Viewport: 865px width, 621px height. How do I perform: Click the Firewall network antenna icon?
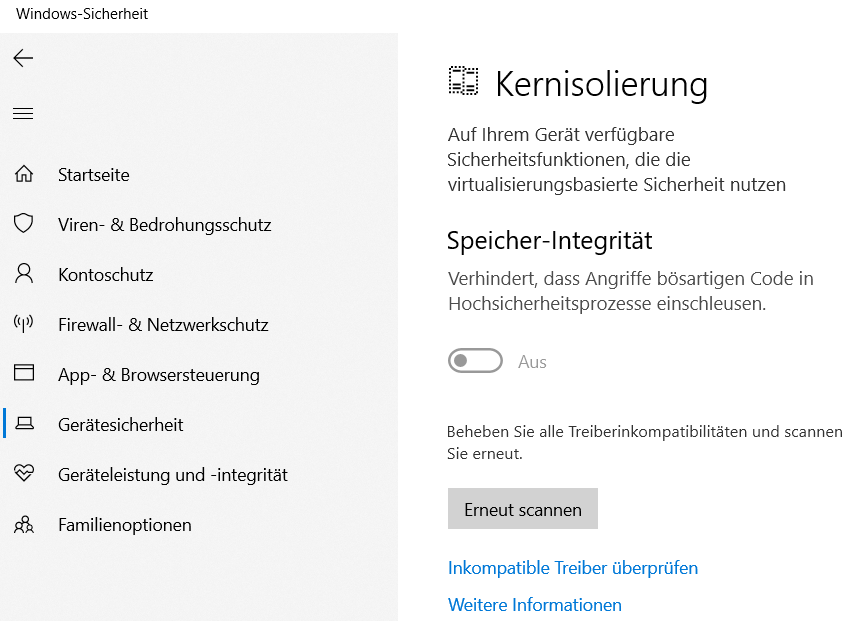coord(24,324)
